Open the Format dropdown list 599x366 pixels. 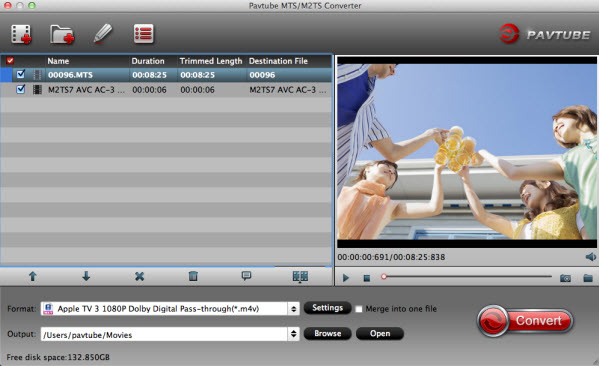293,309
